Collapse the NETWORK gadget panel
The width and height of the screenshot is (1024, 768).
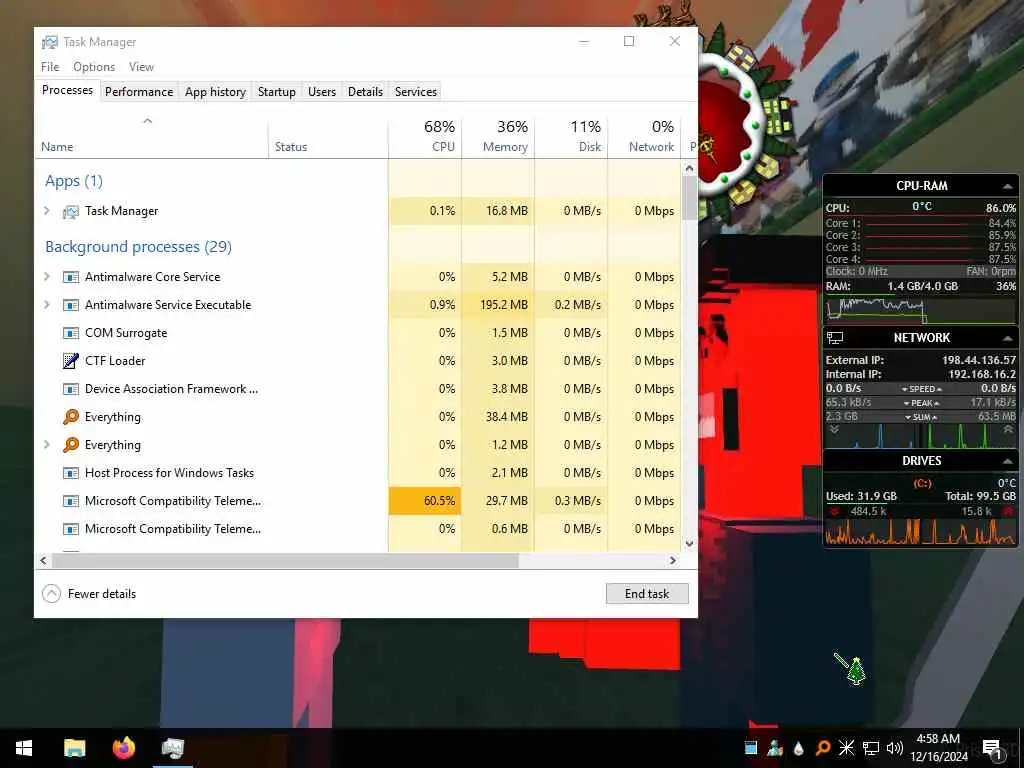[1008, 338]
